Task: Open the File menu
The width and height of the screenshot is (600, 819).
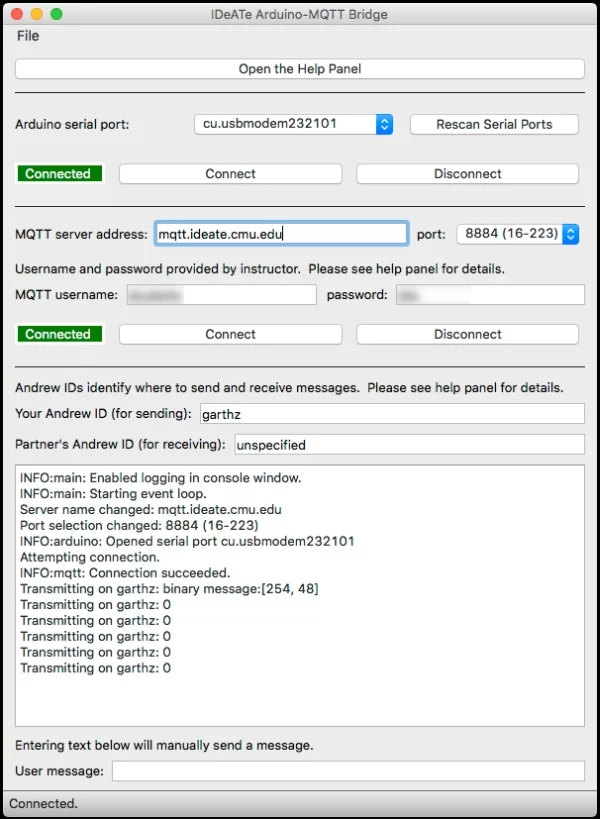Action: point(28,36)
